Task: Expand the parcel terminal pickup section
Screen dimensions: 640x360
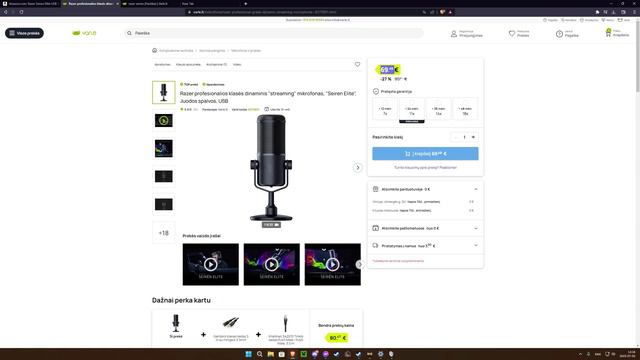Action: click(x=425, y=228)
